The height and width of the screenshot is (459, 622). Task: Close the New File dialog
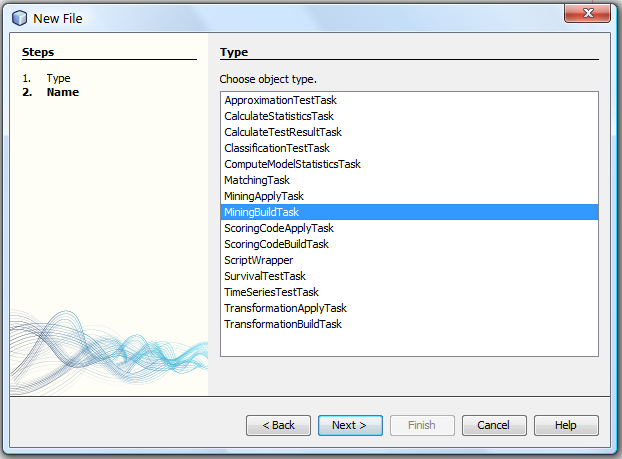pyautogui.click(x=588, y=14)
